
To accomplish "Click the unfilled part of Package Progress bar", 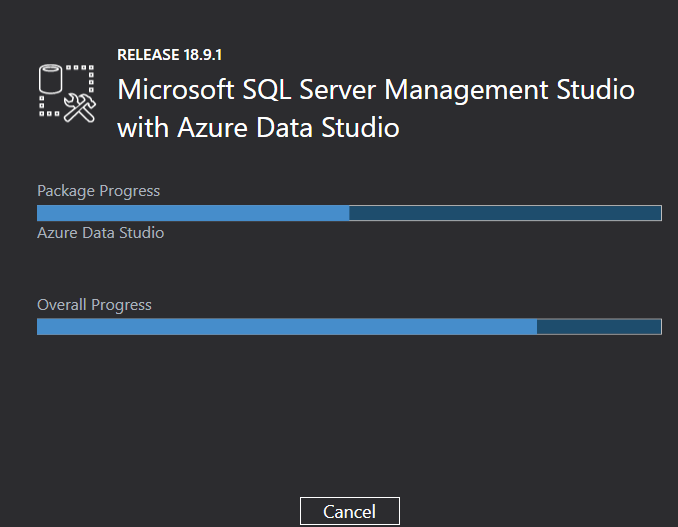I will tap(505, 213).
